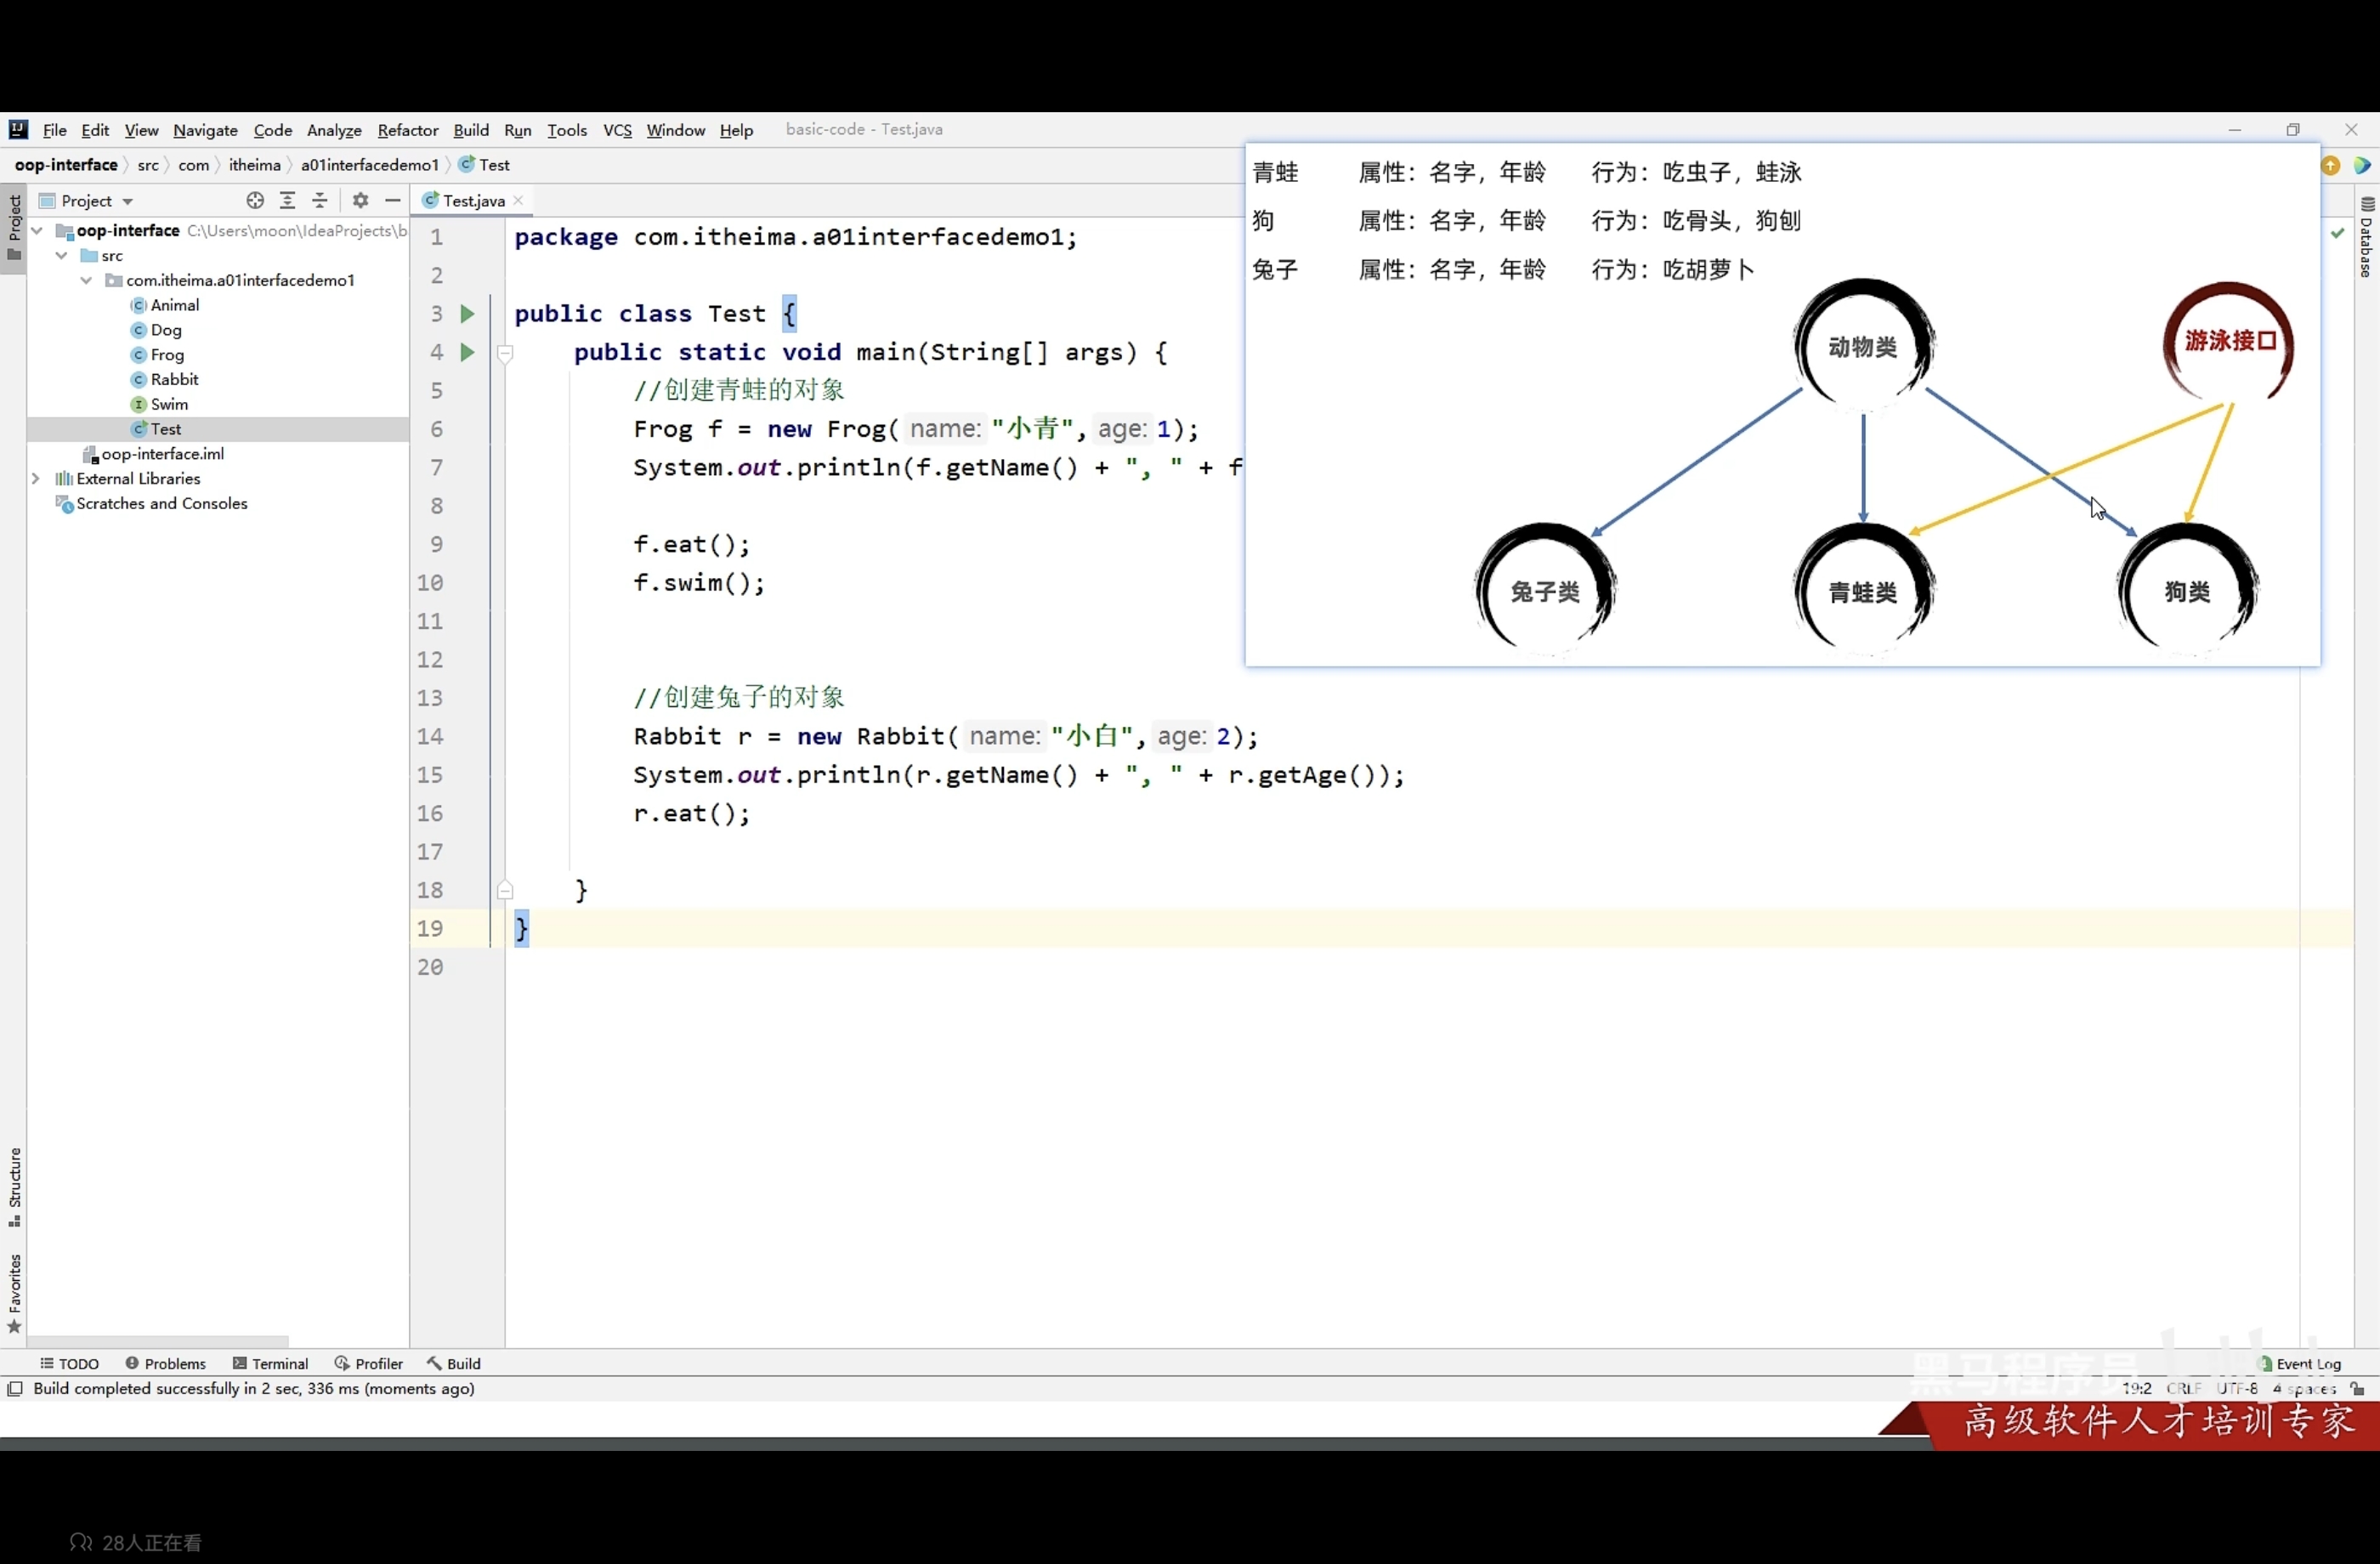Open the Database tool window sidebar

2366,238
